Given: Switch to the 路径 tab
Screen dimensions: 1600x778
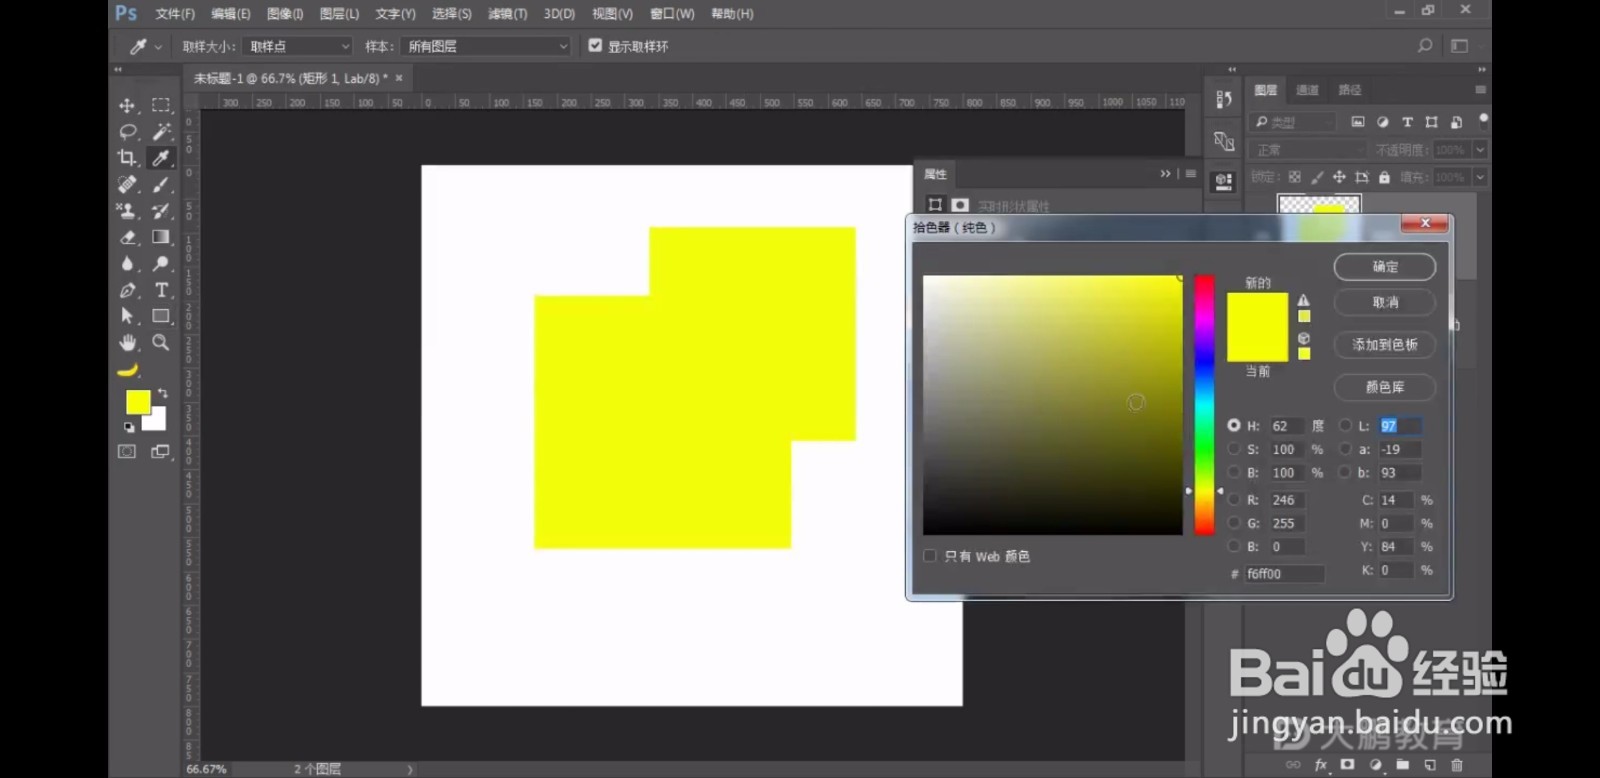Looking at the screenshot, I should 1350,90.
